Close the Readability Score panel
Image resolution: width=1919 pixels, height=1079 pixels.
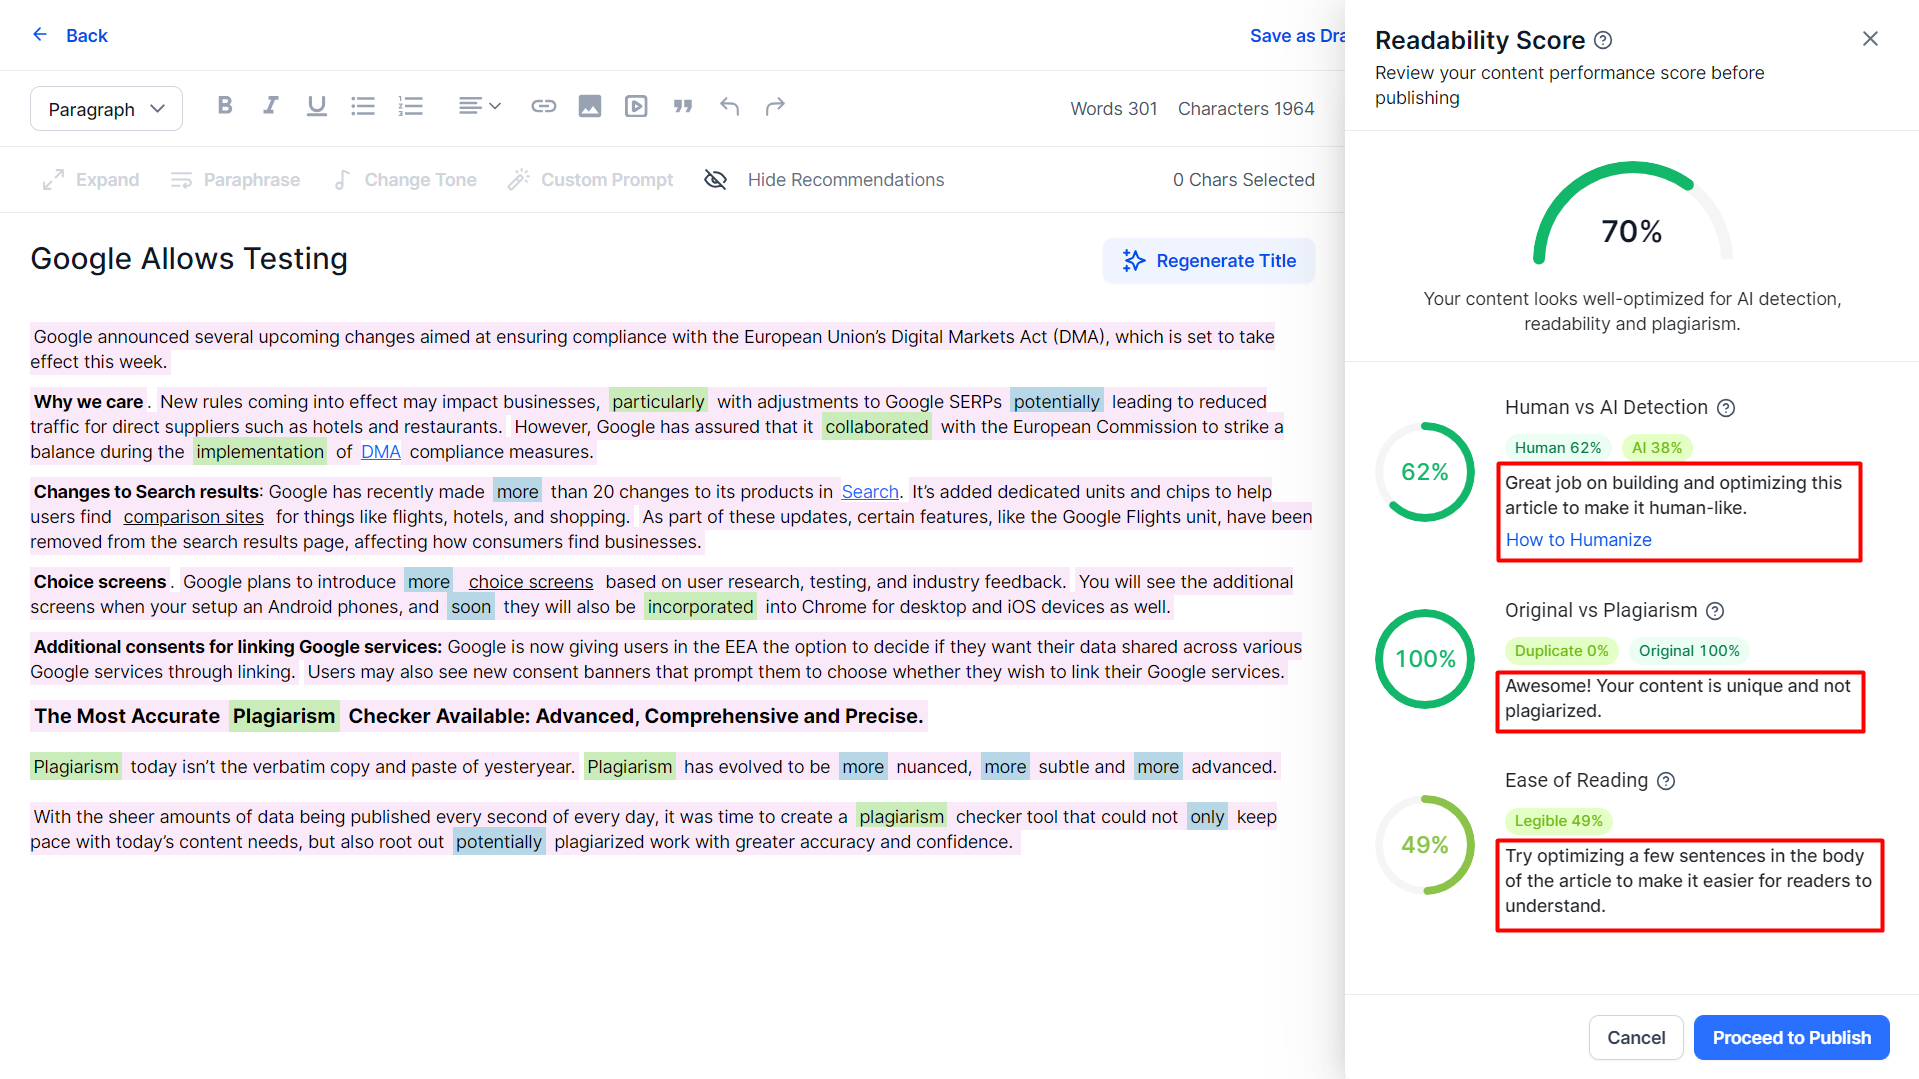pos(1870,38)
